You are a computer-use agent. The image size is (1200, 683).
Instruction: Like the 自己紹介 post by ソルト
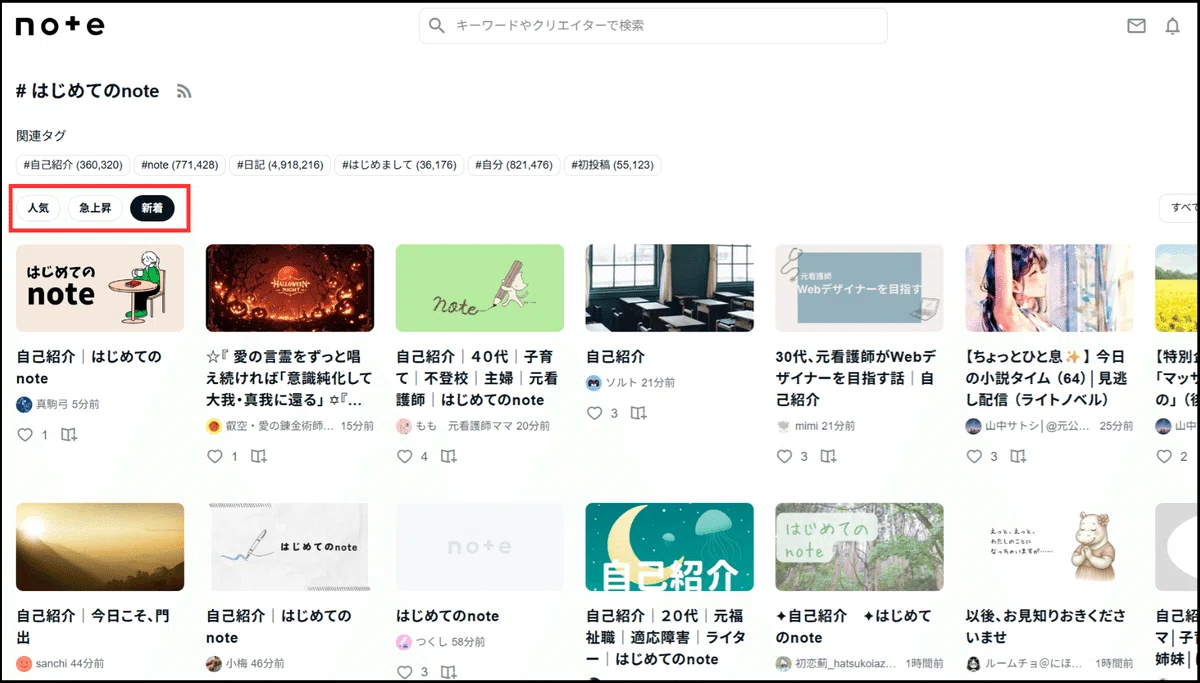595,413
